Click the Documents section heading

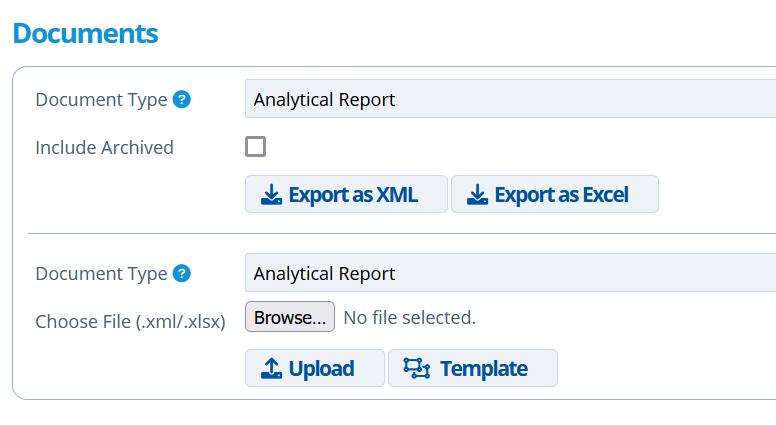tap(85, 33)
